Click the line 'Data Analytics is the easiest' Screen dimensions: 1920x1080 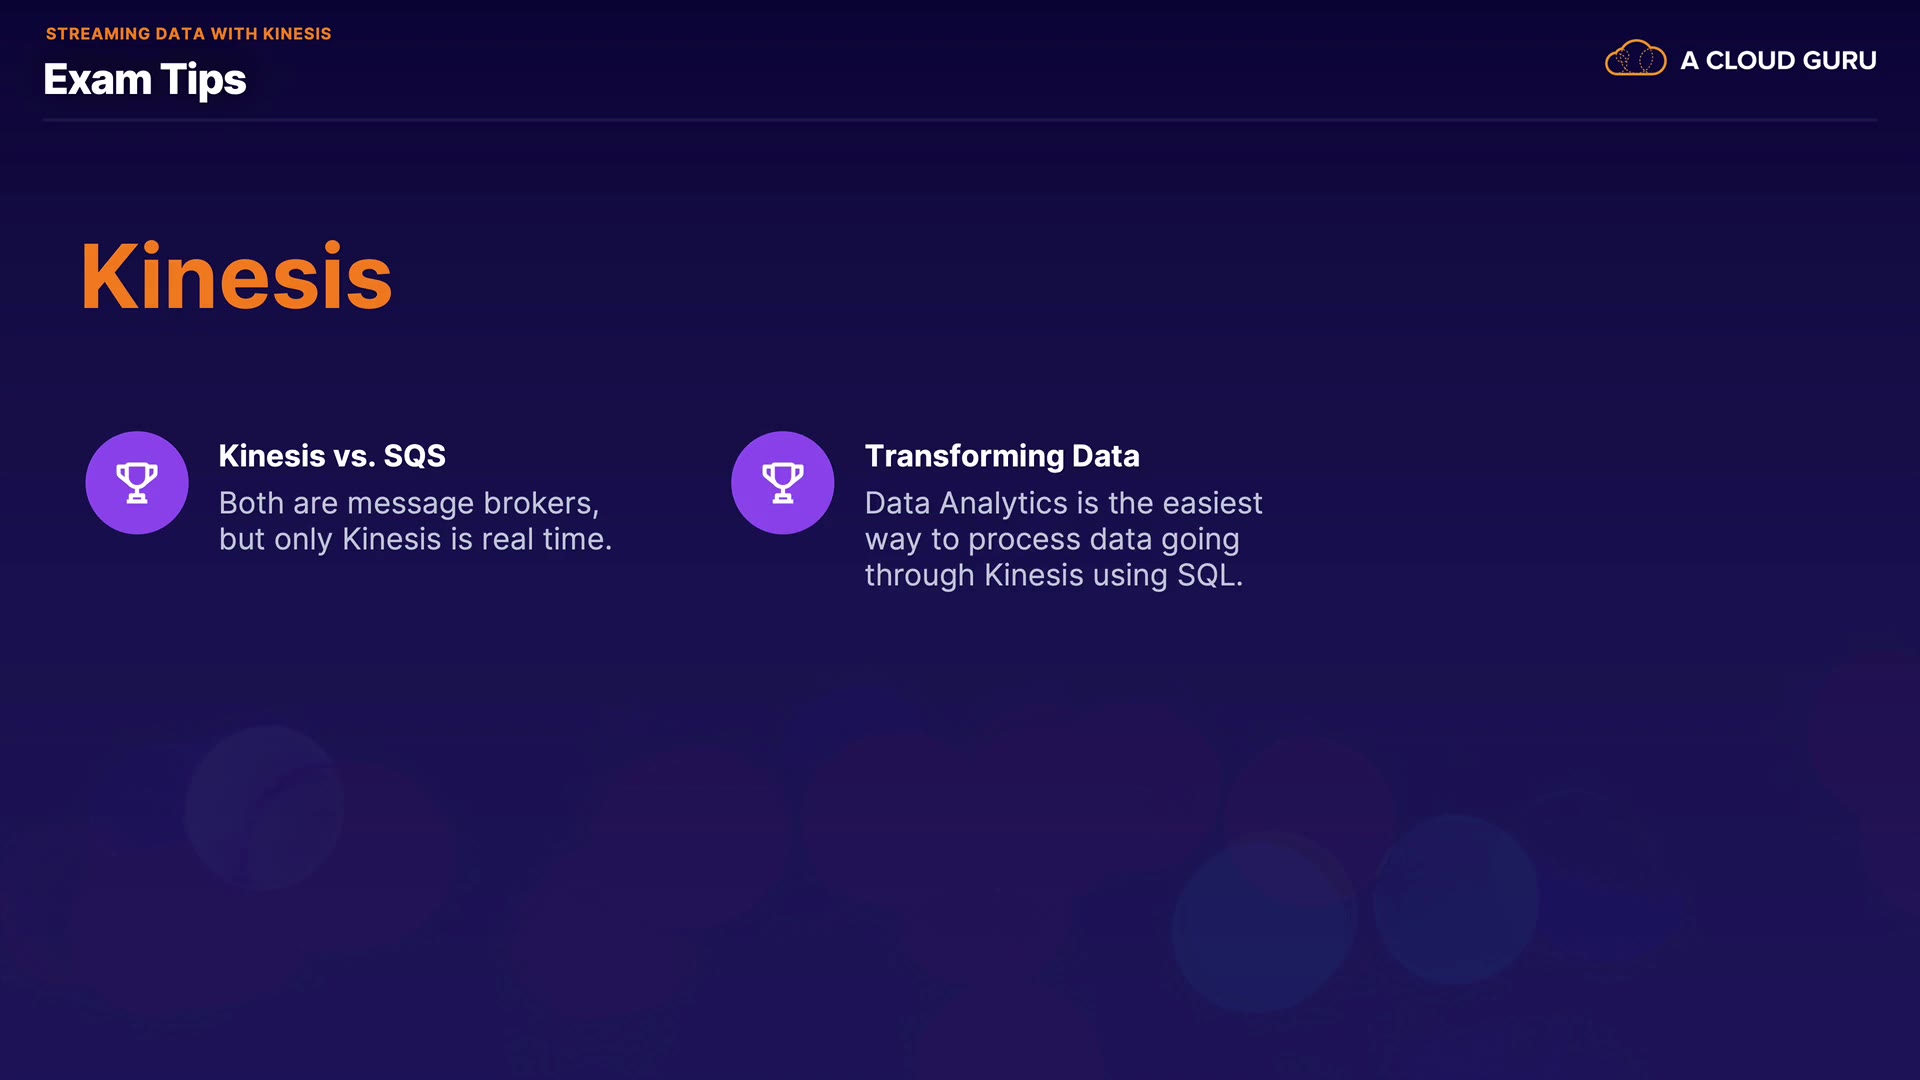click(1063, 503)
